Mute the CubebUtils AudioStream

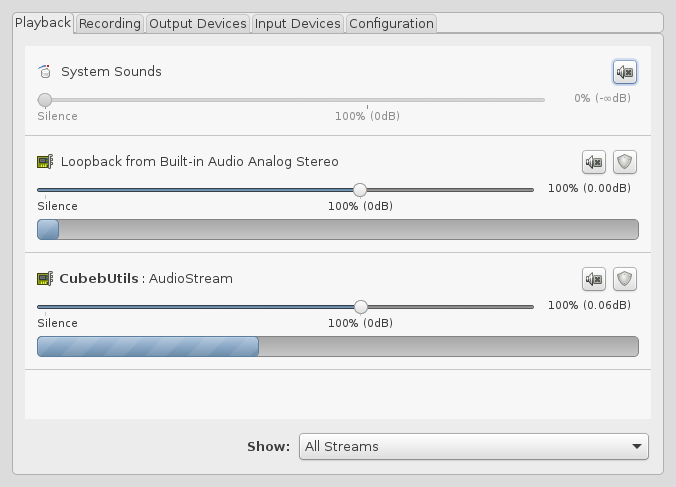point(594,279)
